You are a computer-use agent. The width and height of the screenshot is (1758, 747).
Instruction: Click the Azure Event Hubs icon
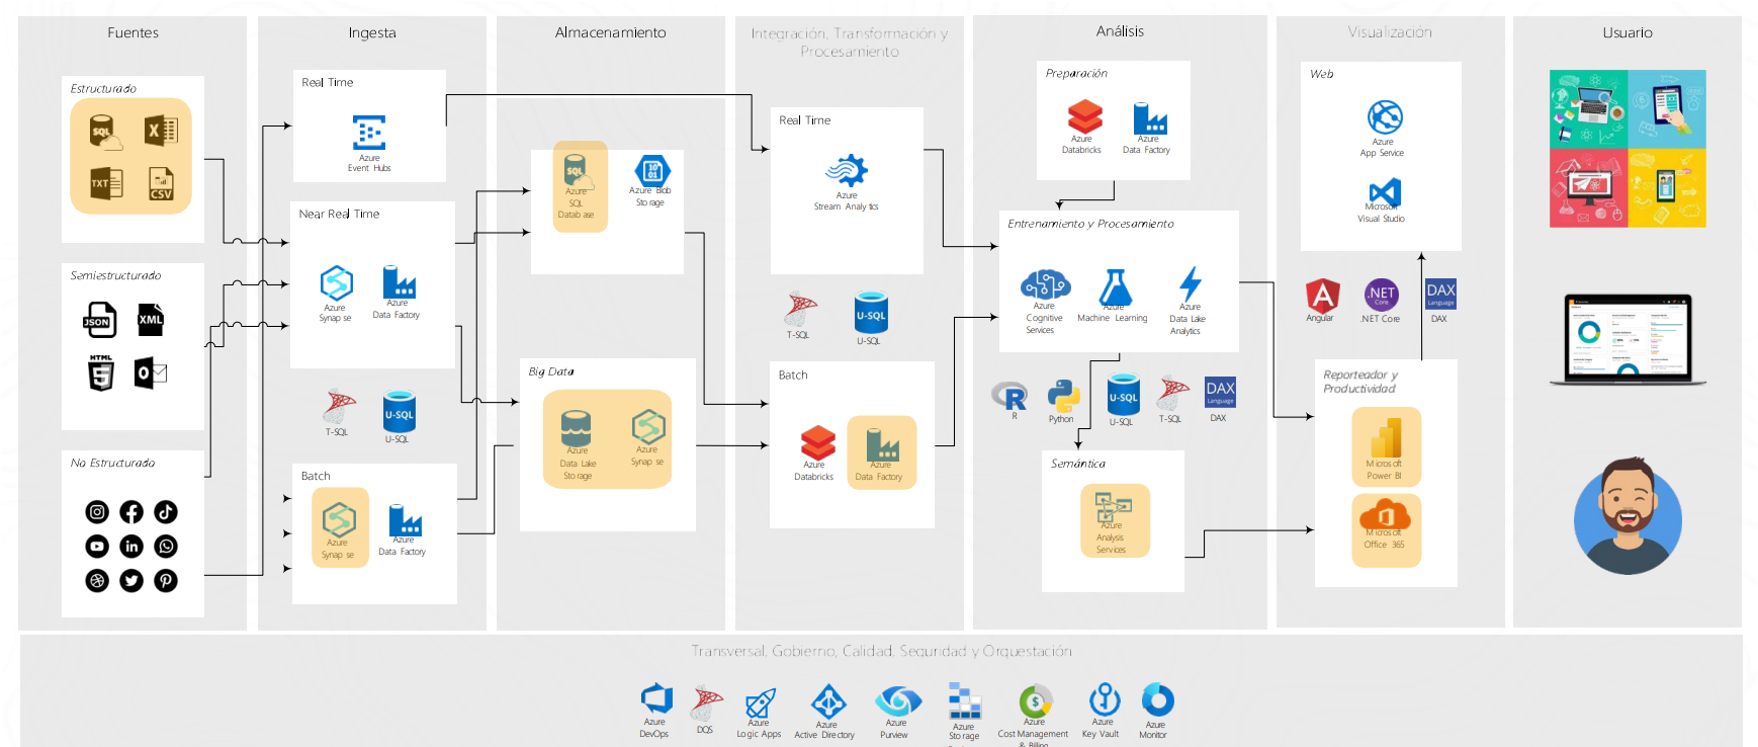[x=369, y=133]
